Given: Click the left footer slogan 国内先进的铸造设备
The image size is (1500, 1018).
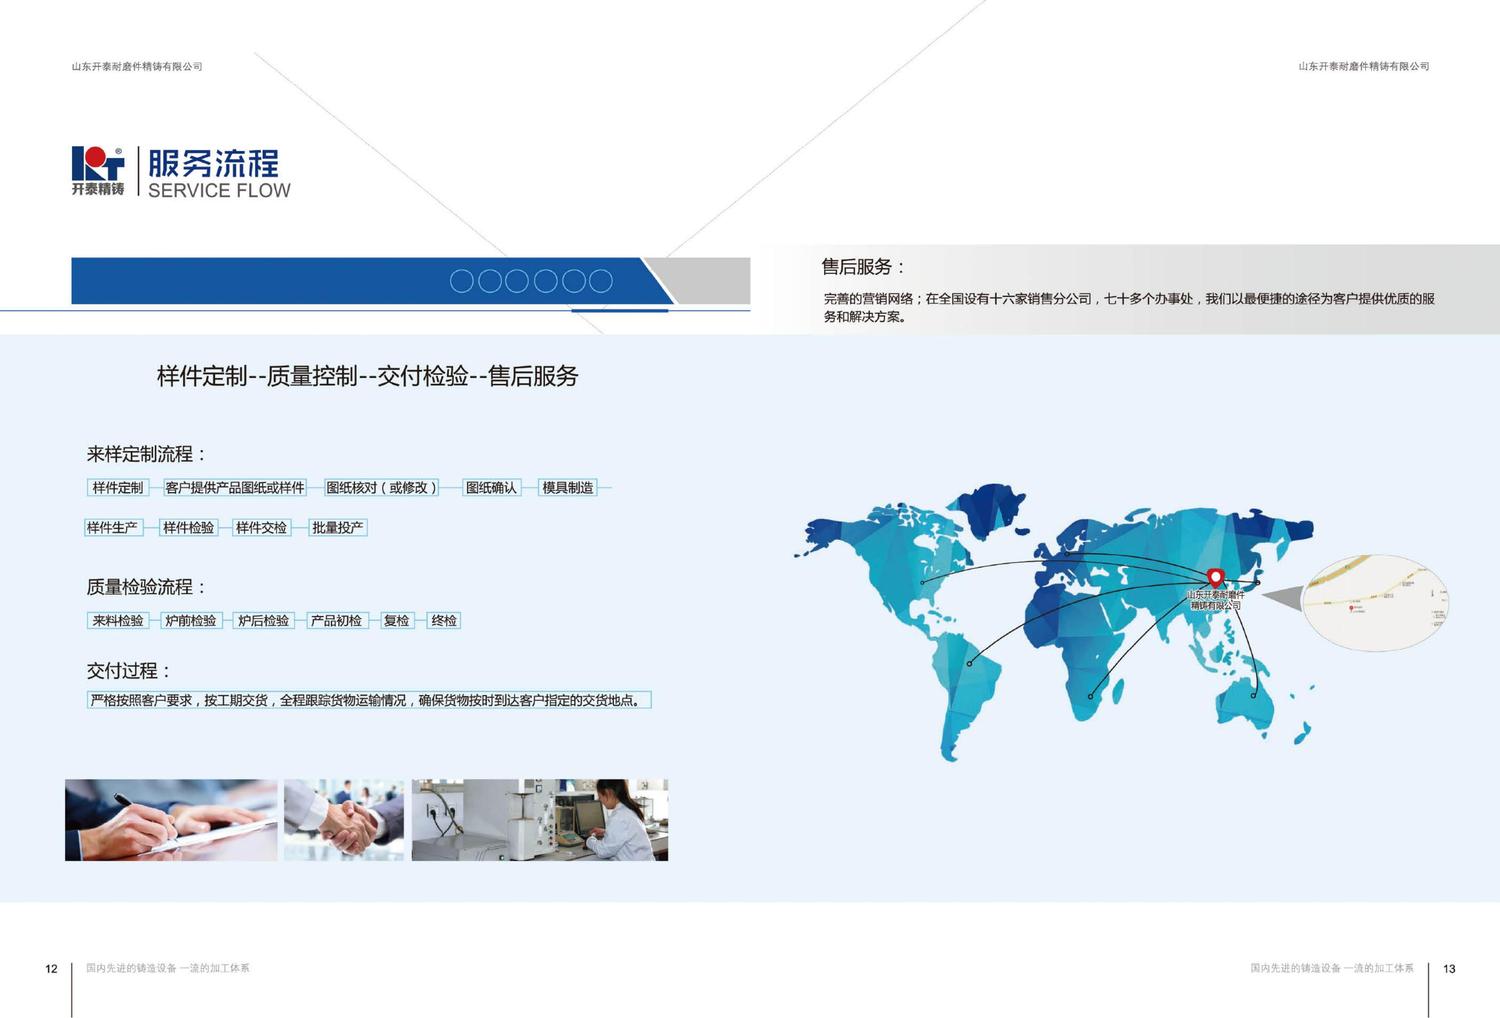Looking at the screenshot, I should [168, 968].
